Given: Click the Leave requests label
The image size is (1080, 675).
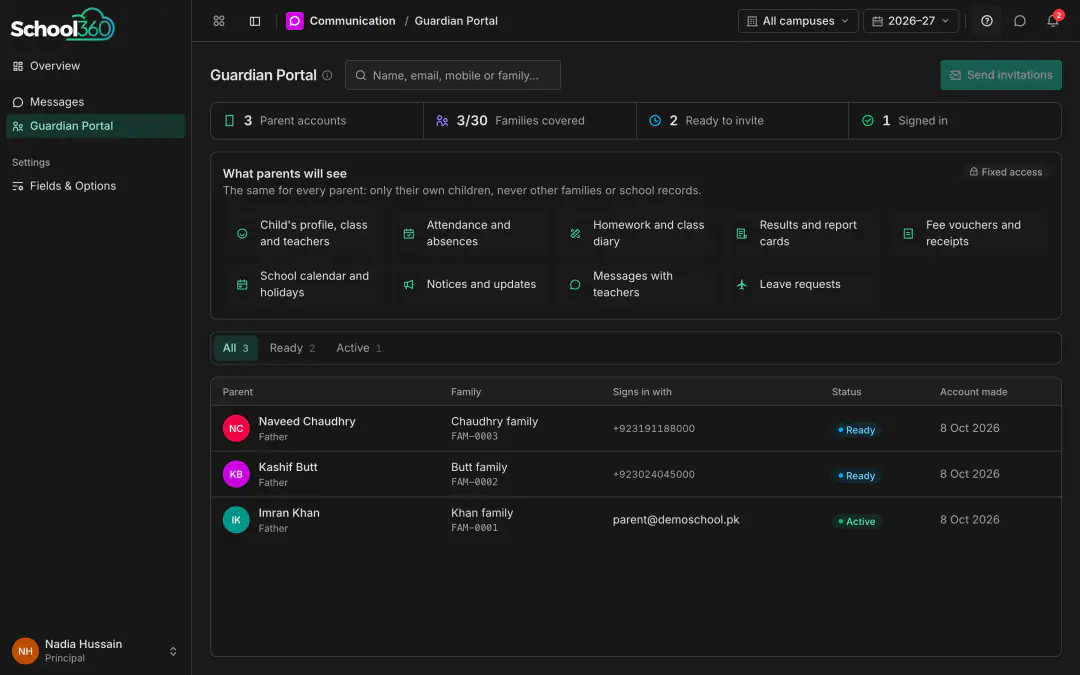Looking at the screenshot, I should tap(800, 284).
